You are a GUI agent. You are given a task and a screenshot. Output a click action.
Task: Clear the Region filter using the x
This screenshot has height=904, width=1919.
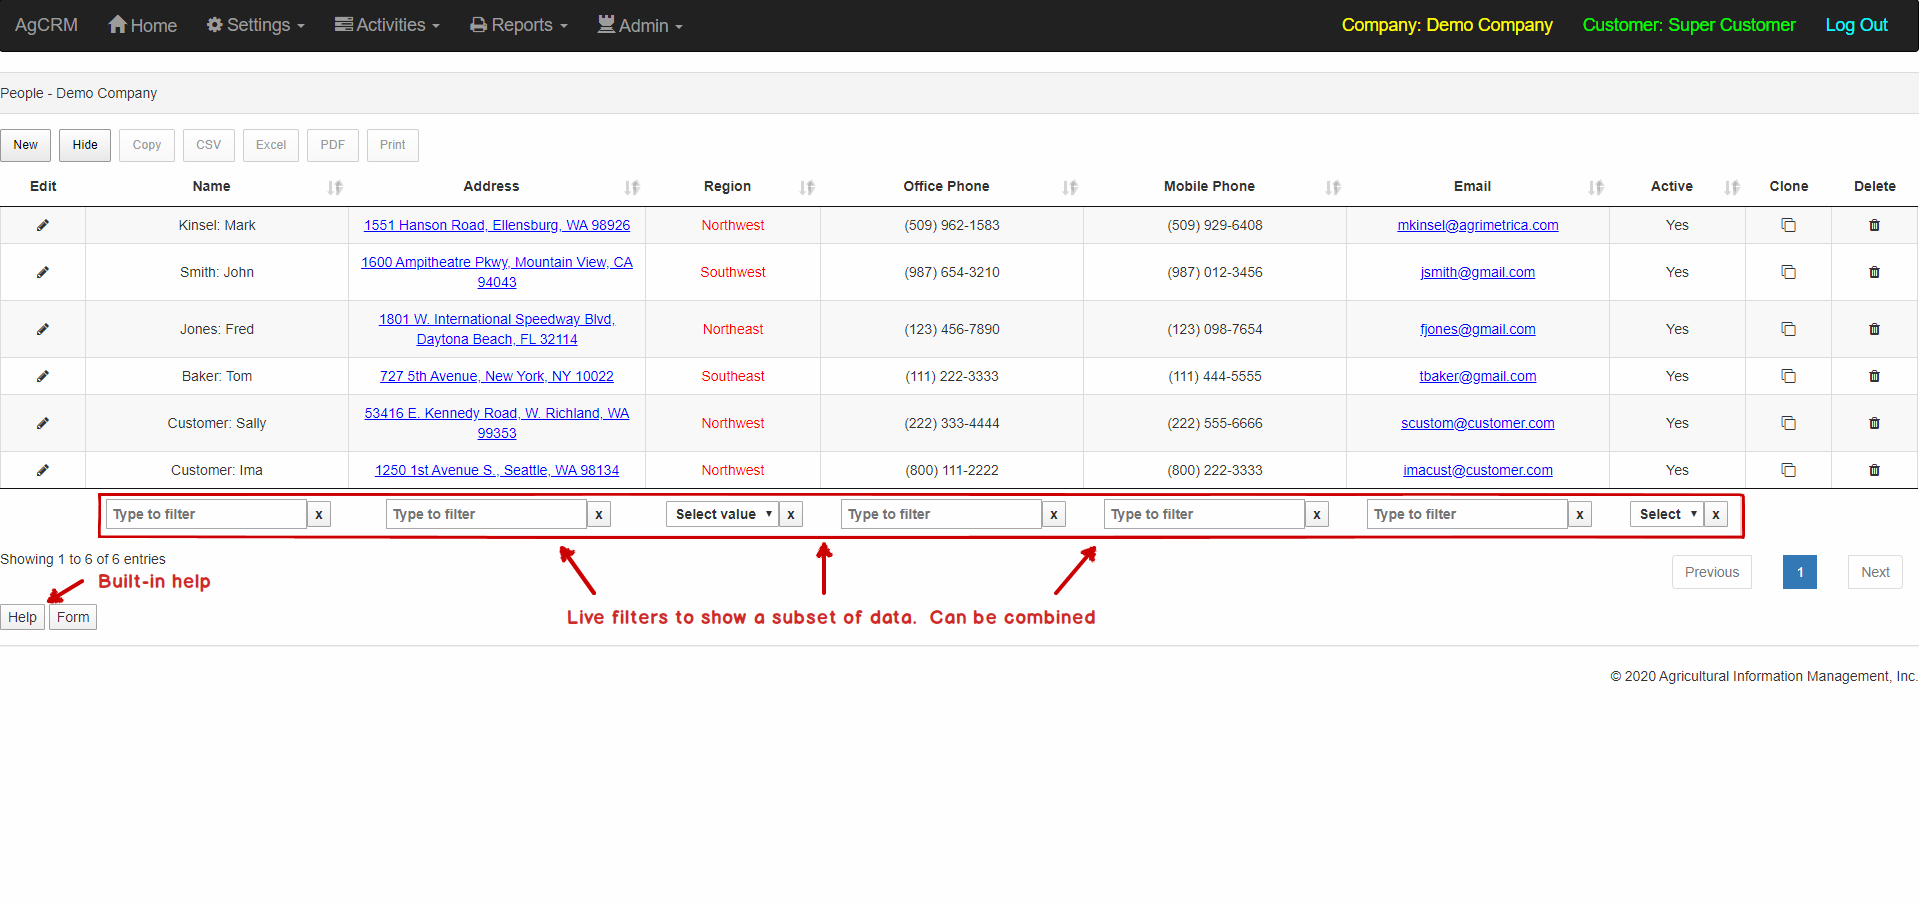tap(790, 513)
